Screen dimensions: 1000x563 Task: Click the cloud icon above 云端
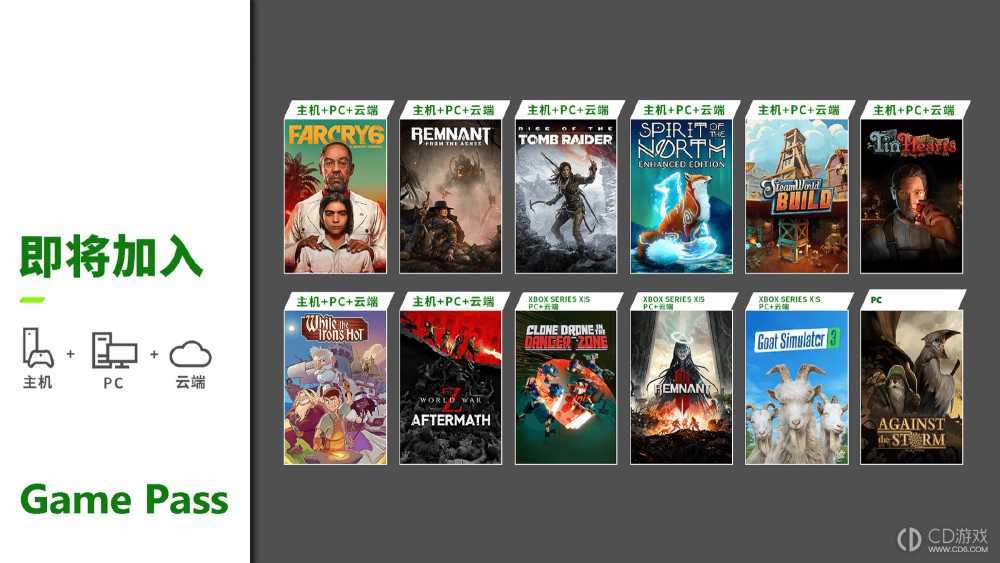[x=190, y=354]
